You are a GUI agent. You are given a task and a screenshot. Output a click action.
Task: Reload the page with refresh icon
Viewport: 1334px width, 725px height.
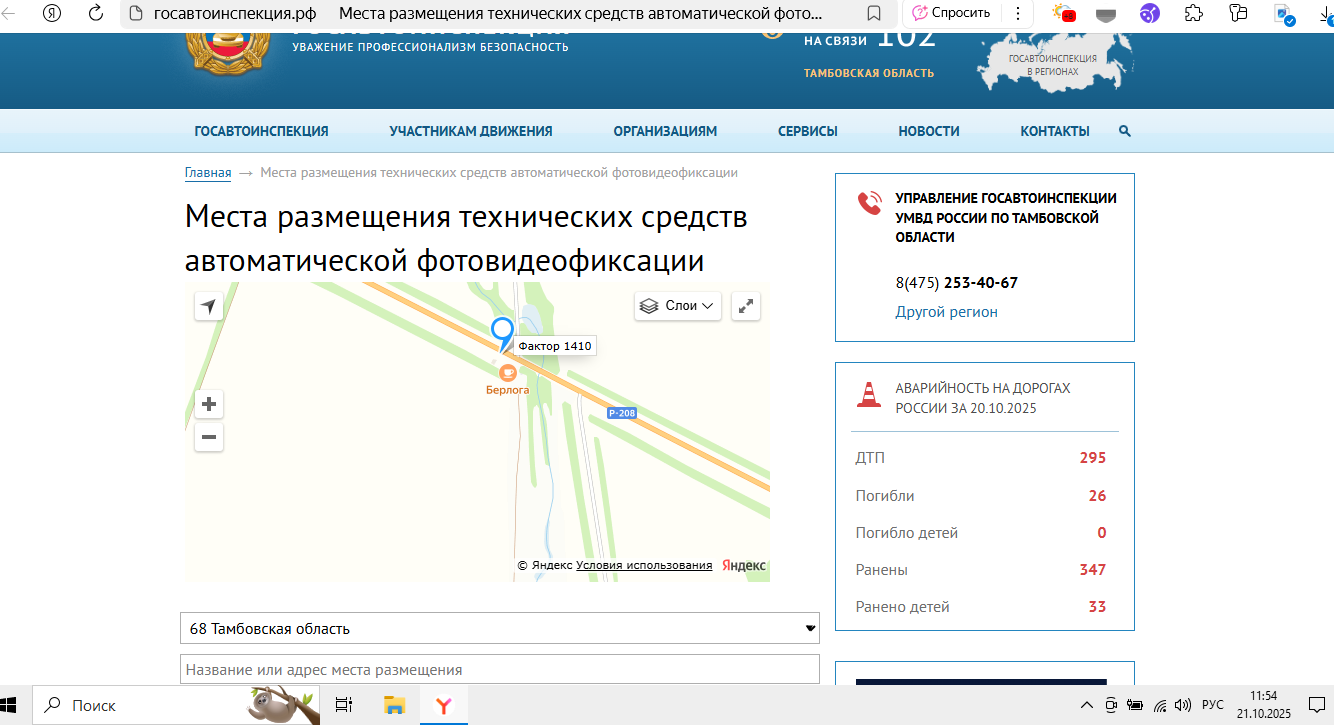click(x=96, y=14)
